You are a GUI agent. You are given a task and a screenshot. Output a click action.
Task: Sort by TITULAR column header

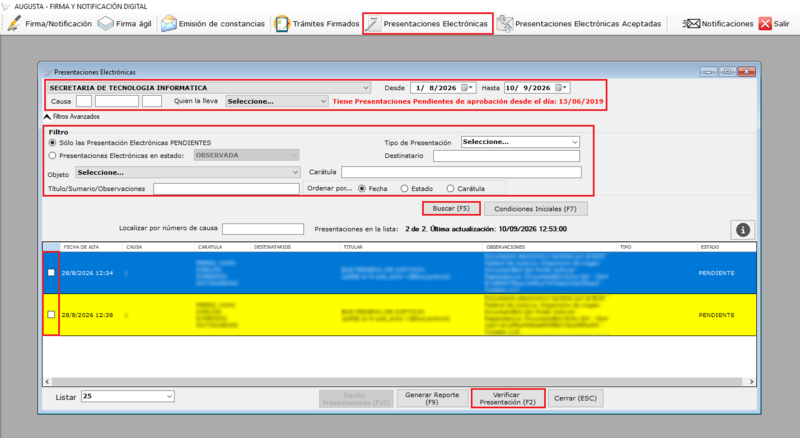[x=411, y=247]
